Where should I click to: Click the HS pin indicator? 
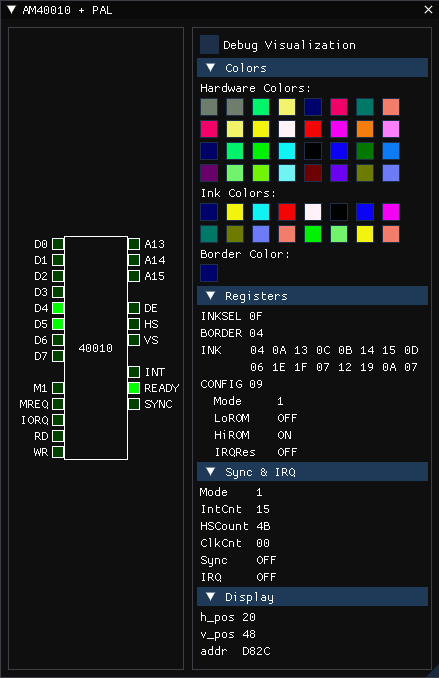134,324
